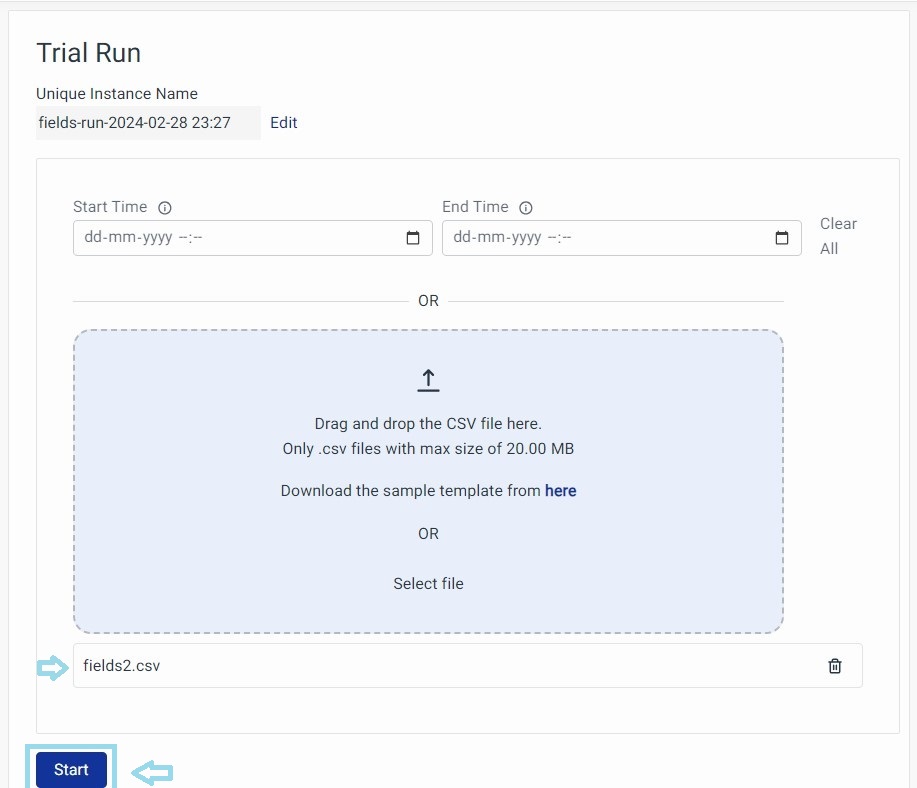The width and height of the screenshot is (917, 788).
Task: Click the Unique Instance Name value field
Action: point(147,123)
